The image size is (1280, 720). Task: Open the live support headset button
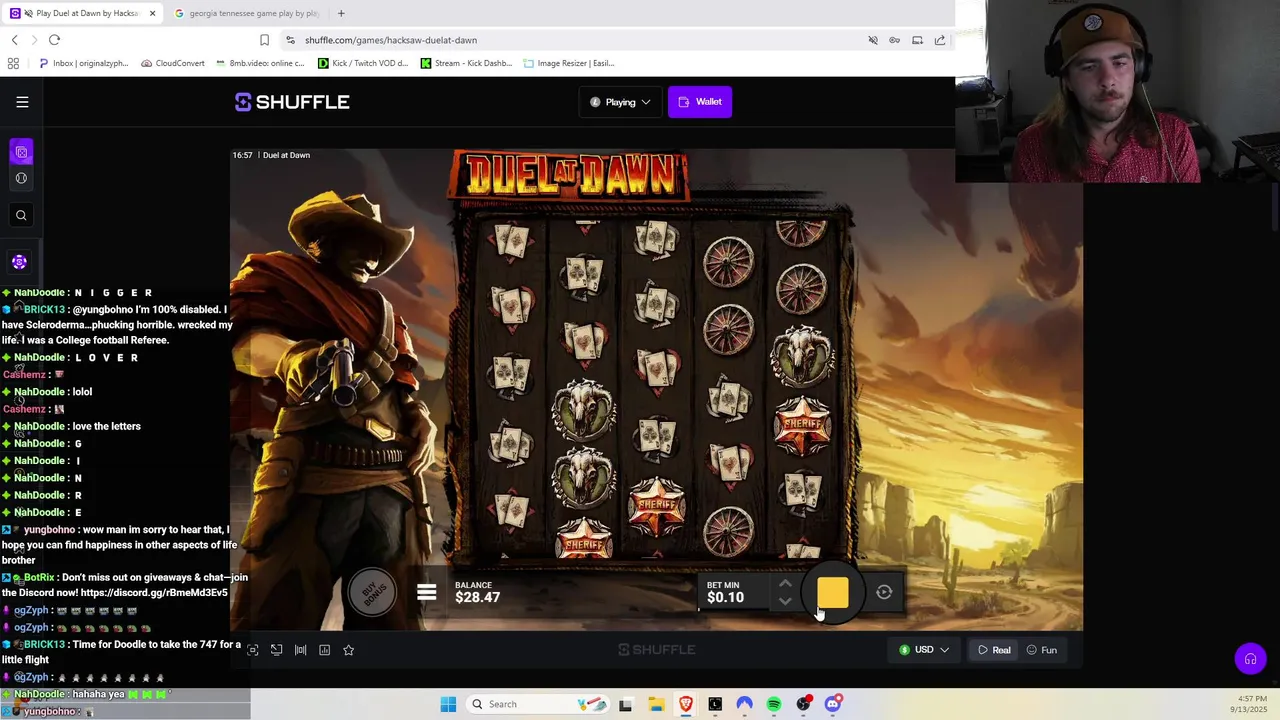click(x=1250, y=659)
